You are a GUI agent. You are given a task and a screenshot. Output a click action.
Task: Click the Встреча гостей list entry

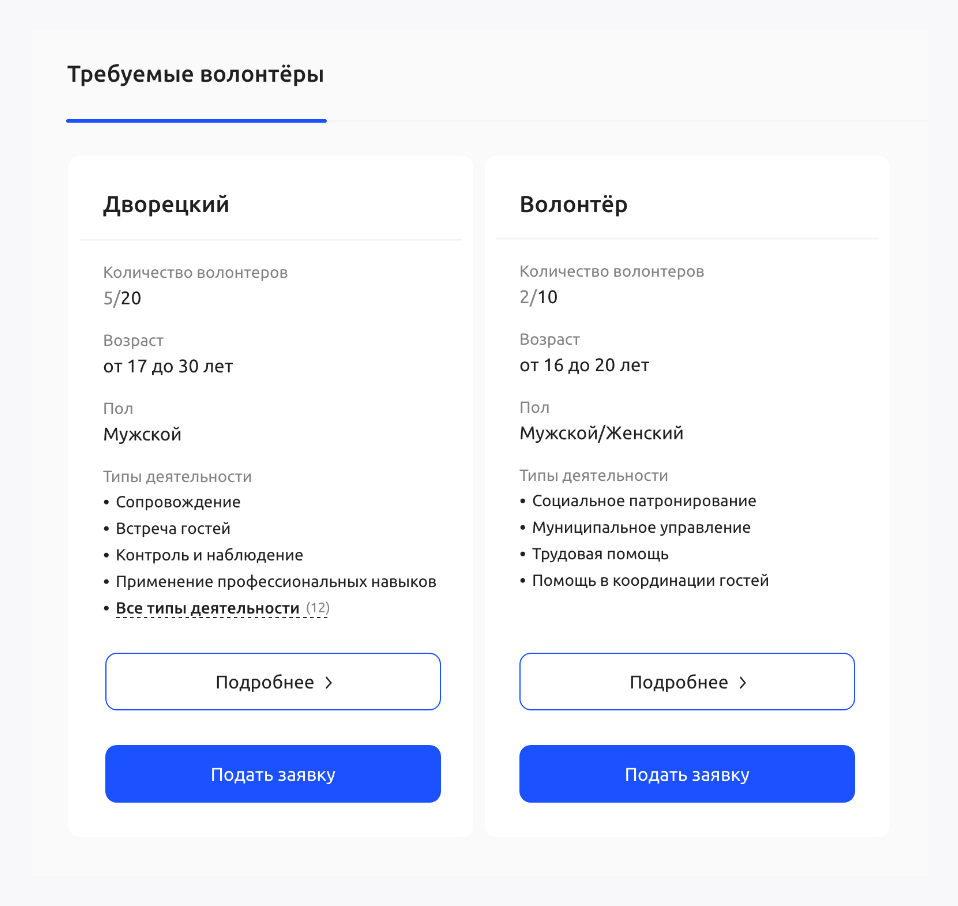(173, 528)
